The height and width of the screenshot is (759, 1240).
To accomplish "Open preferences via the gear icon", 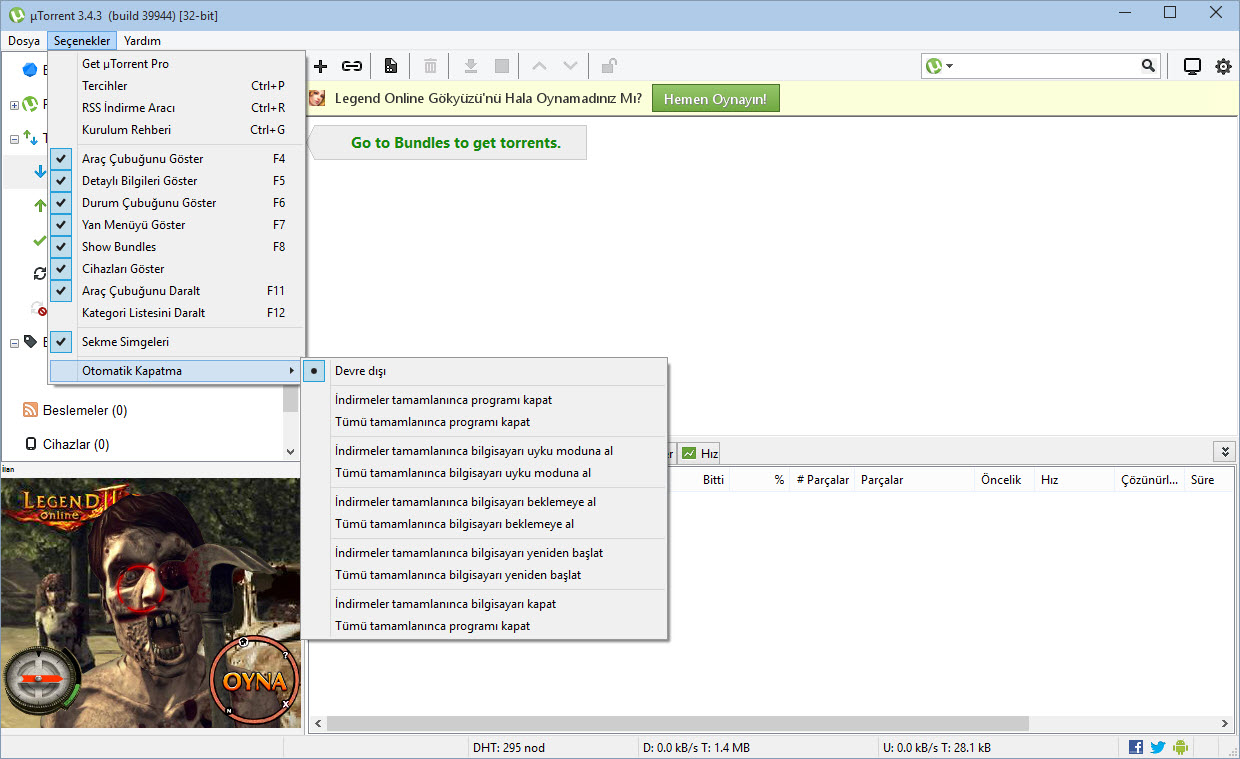I will (x=1223, y=67).
